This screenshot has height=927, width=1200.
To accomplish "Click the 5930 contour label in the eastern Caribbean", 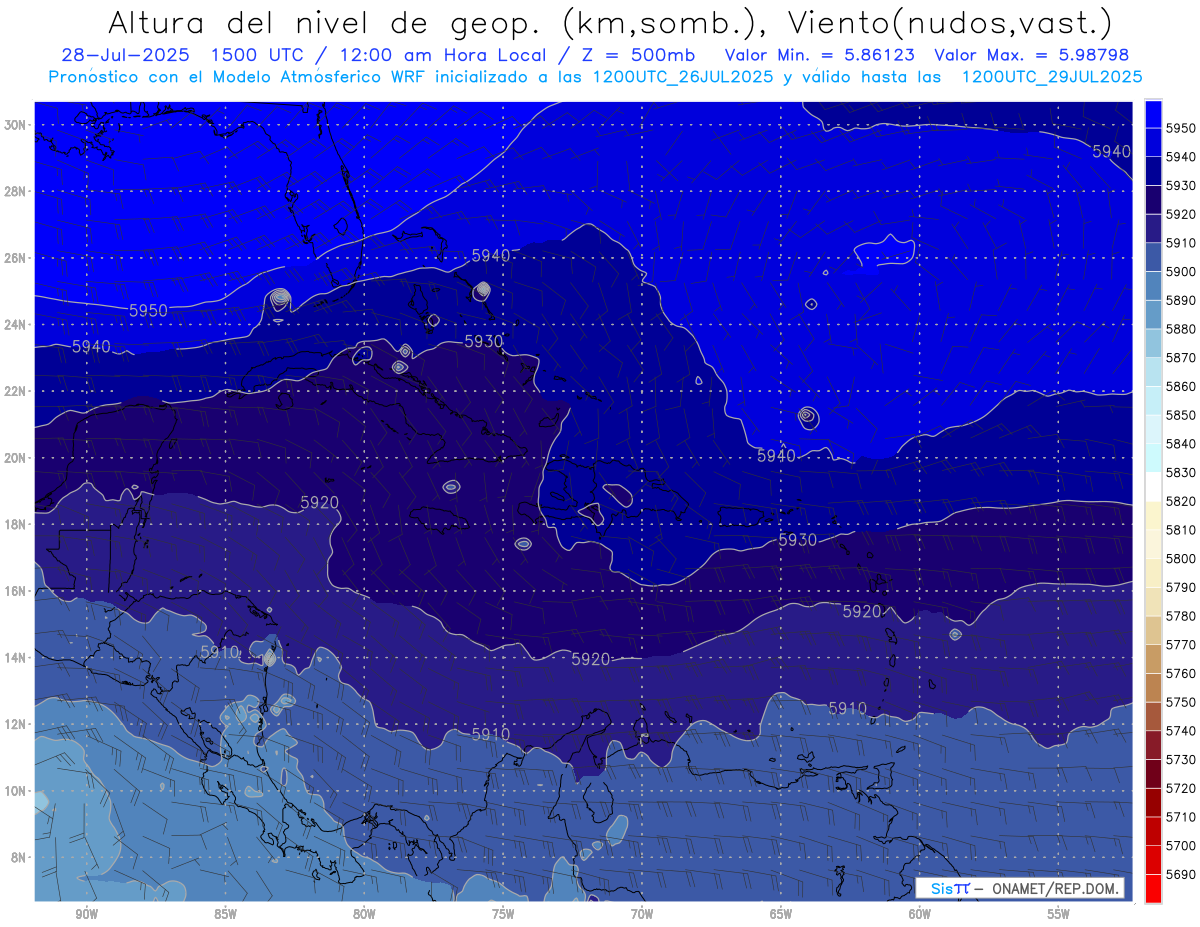I will [797, 540].
